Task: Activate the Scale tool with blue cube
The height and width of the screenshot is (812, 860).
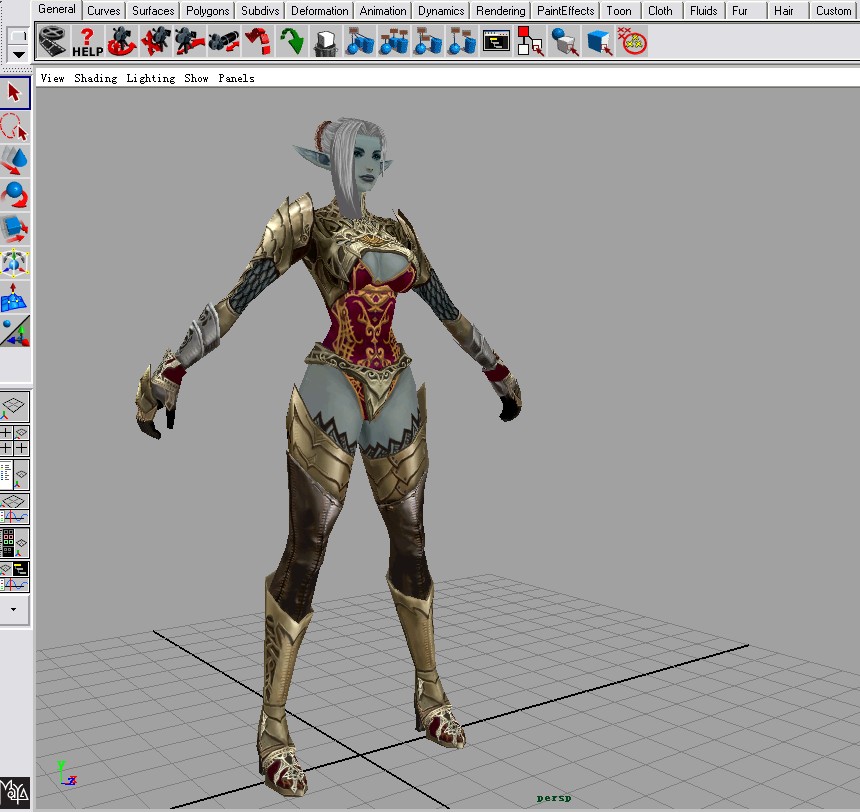Action: 15,229
